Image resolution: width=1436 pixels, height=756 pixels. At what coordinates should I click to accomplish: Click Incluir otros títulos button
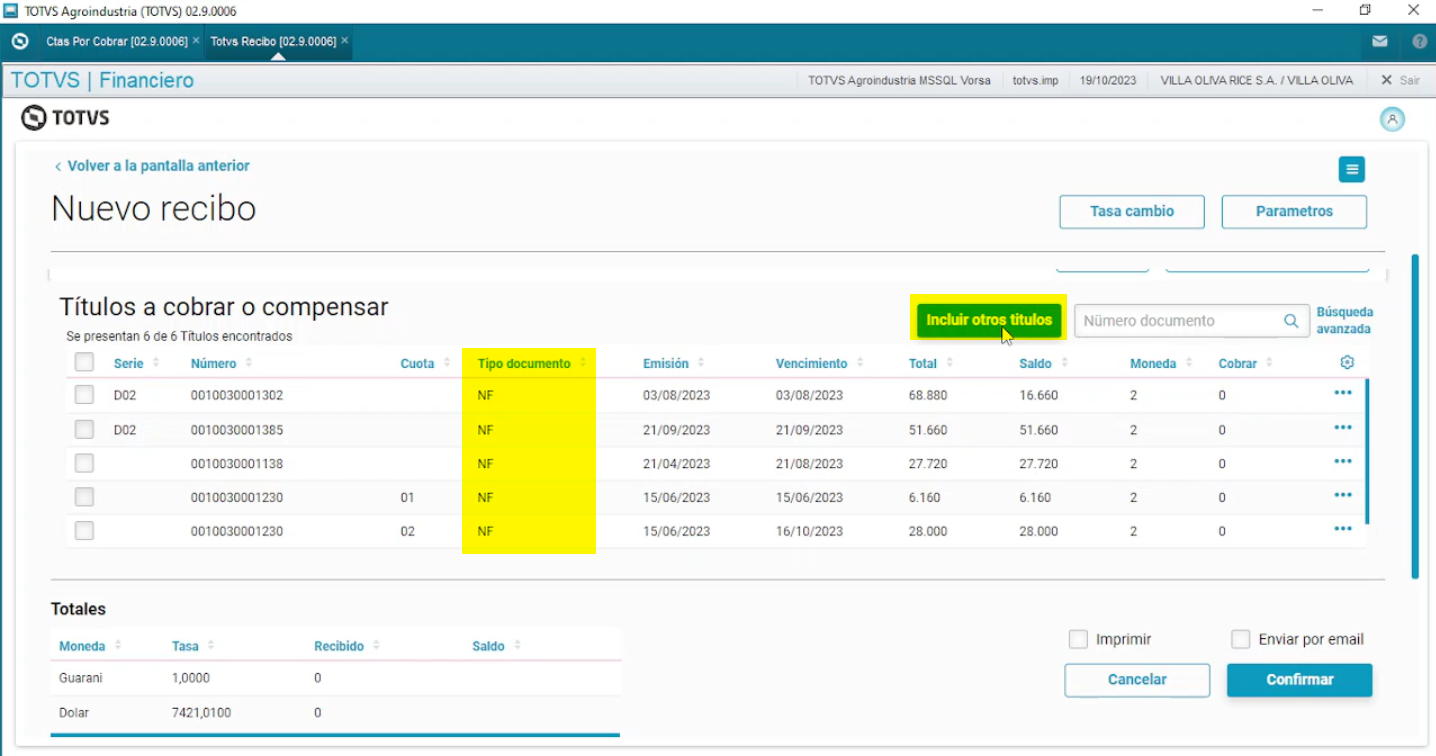[989, 320]
